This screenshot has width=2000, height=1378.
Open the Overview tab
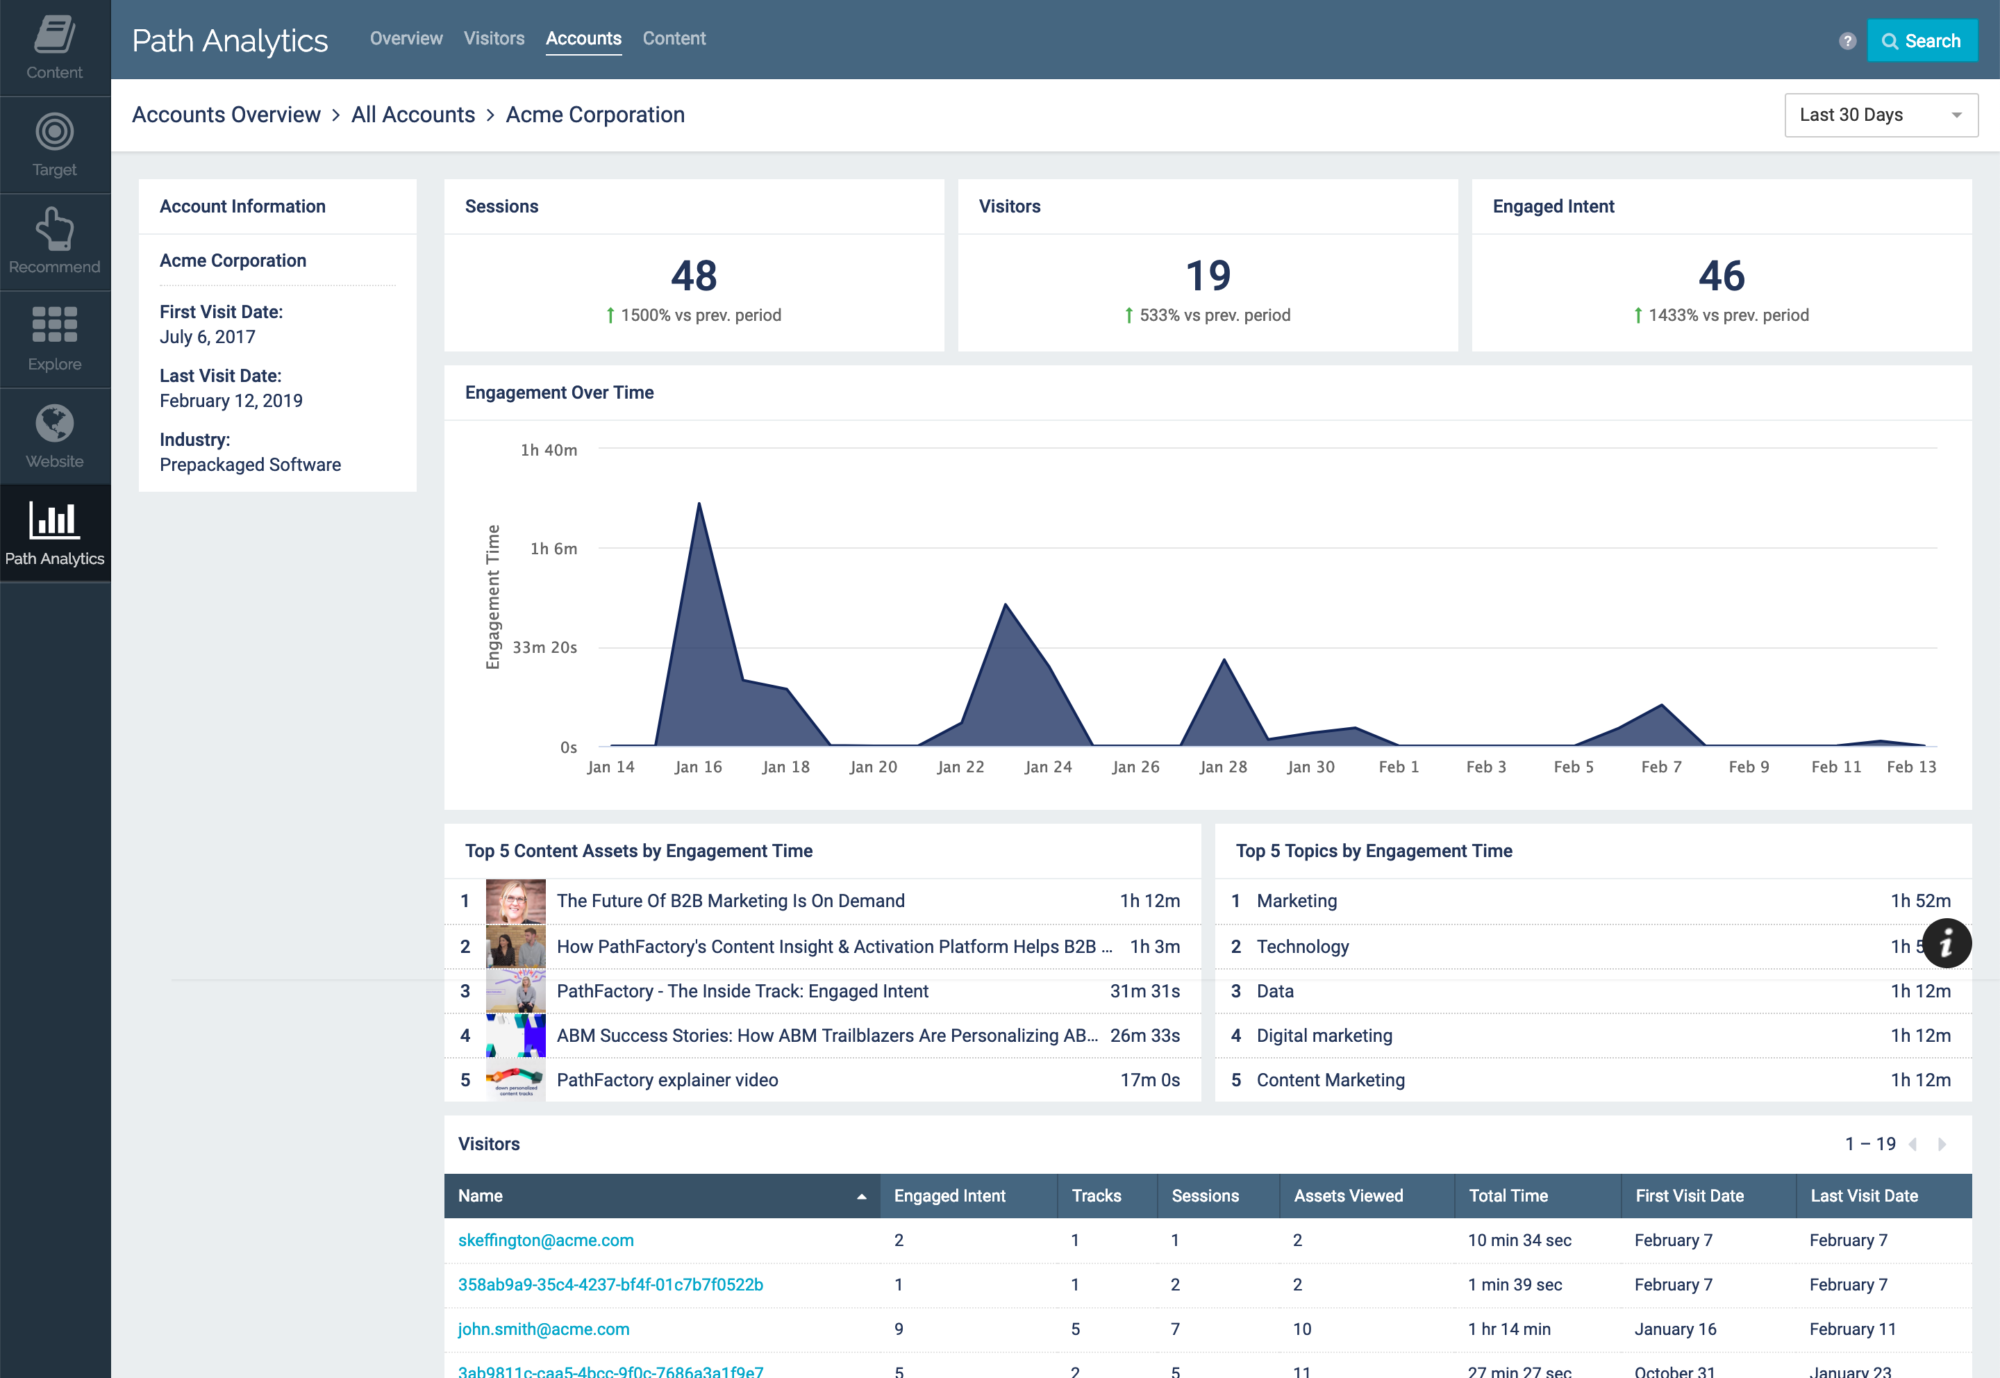pyautogui.click(x=406, y=38)
